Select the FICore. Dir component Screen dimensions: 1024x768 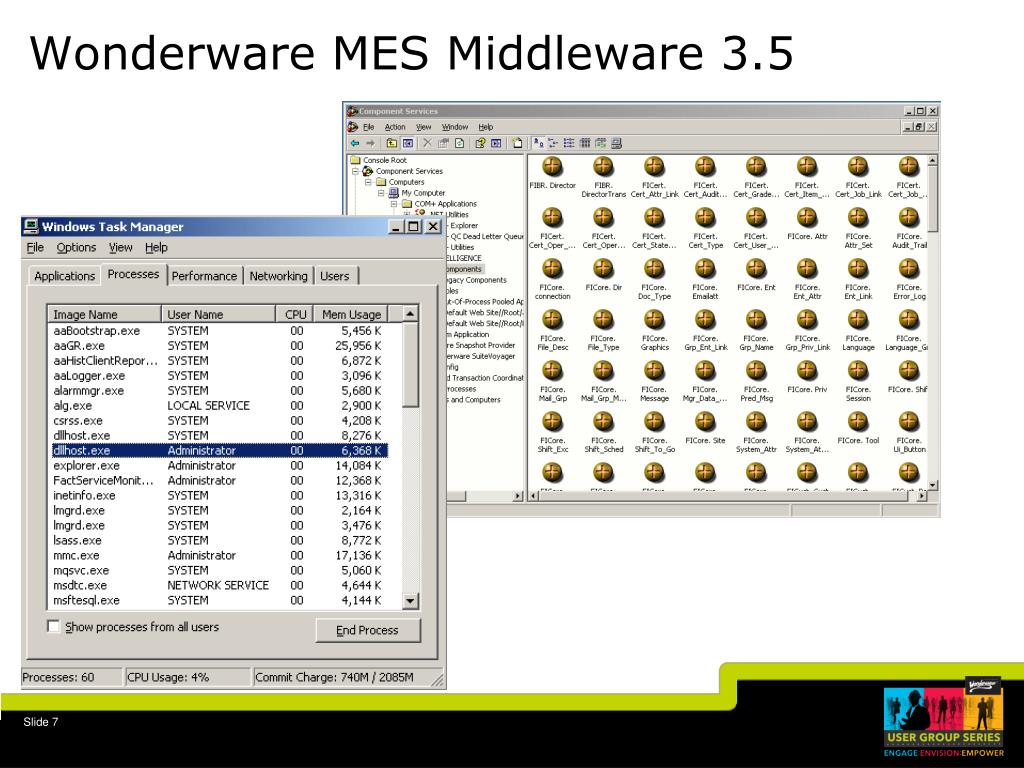coord(603,275)
